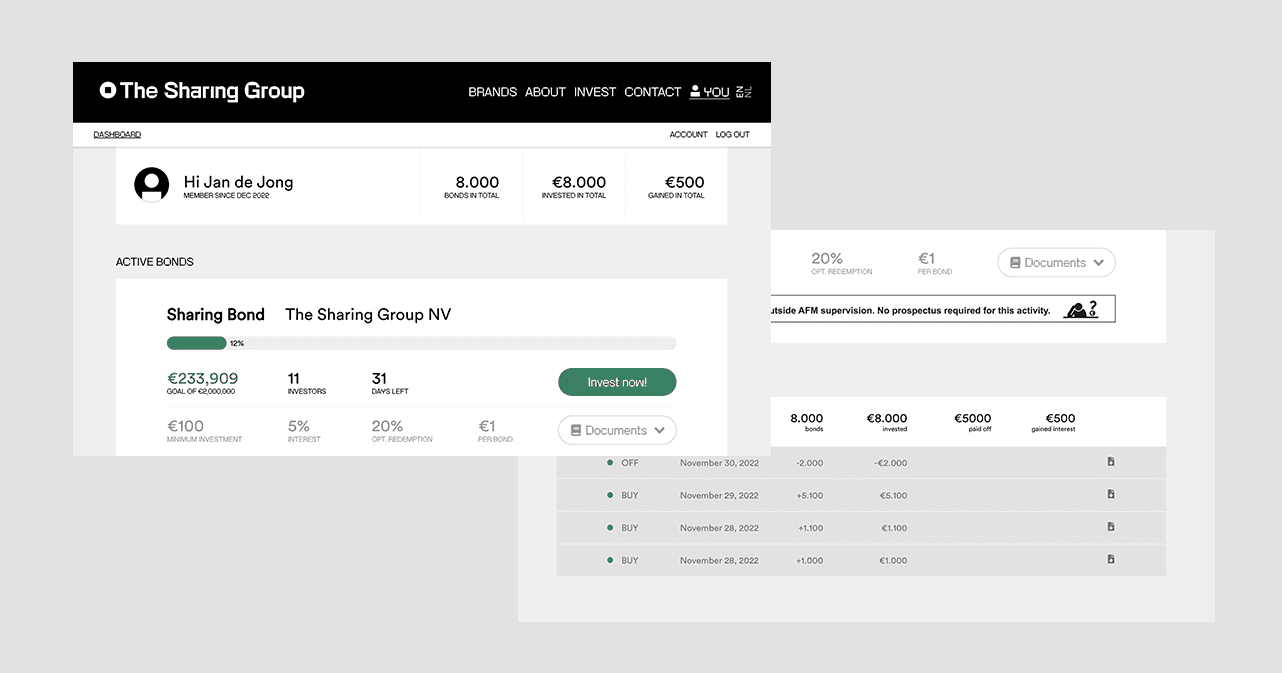
Task: Expand Documents chevron under Invest now button
Action: pos(659,431)
